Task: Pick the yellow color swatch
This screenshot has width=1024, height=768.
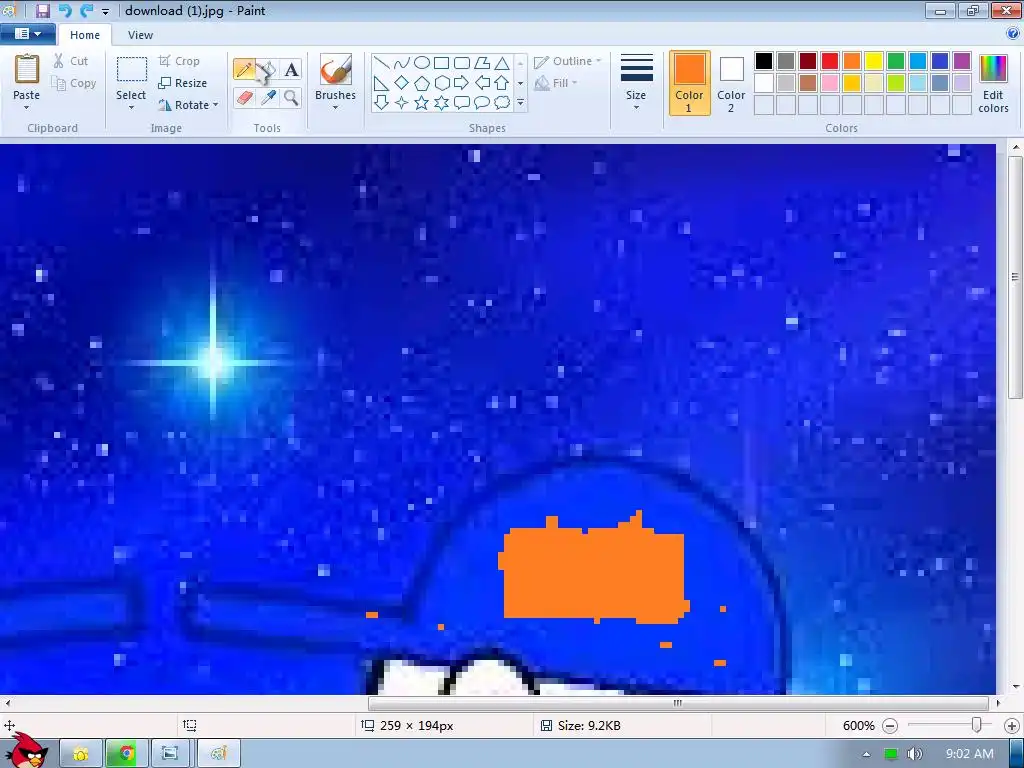Action: click(874, 61)
